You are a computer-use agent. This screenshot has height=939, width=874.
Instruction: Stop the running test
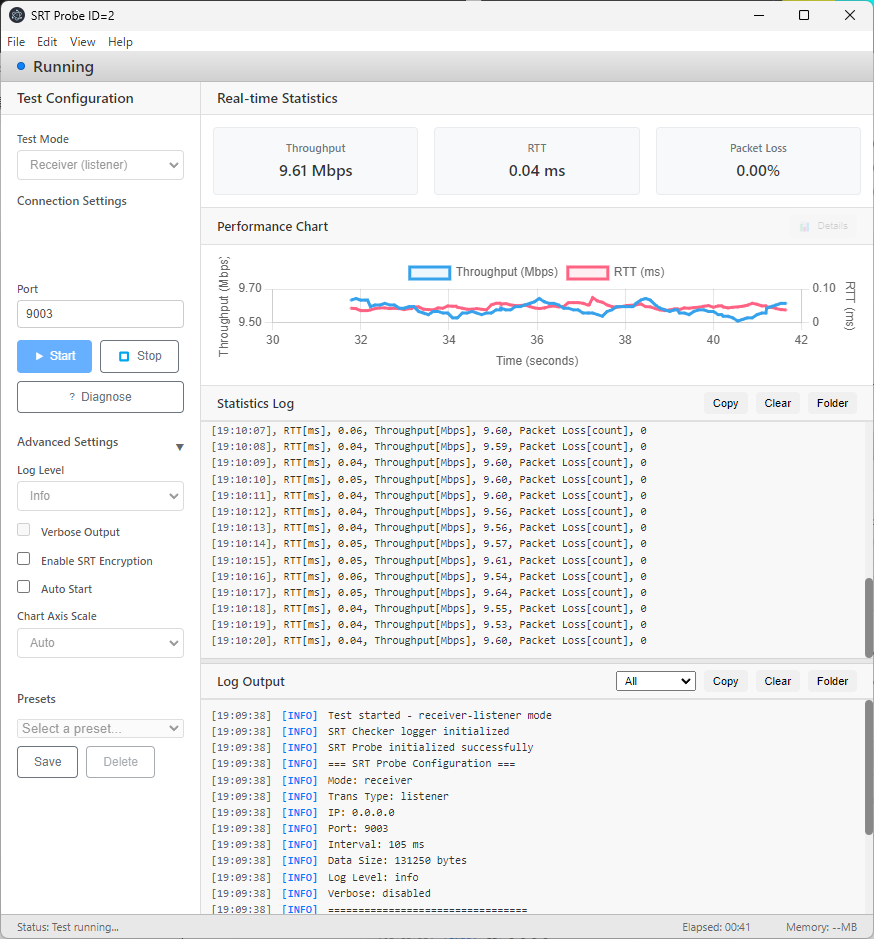coord(139,356)
